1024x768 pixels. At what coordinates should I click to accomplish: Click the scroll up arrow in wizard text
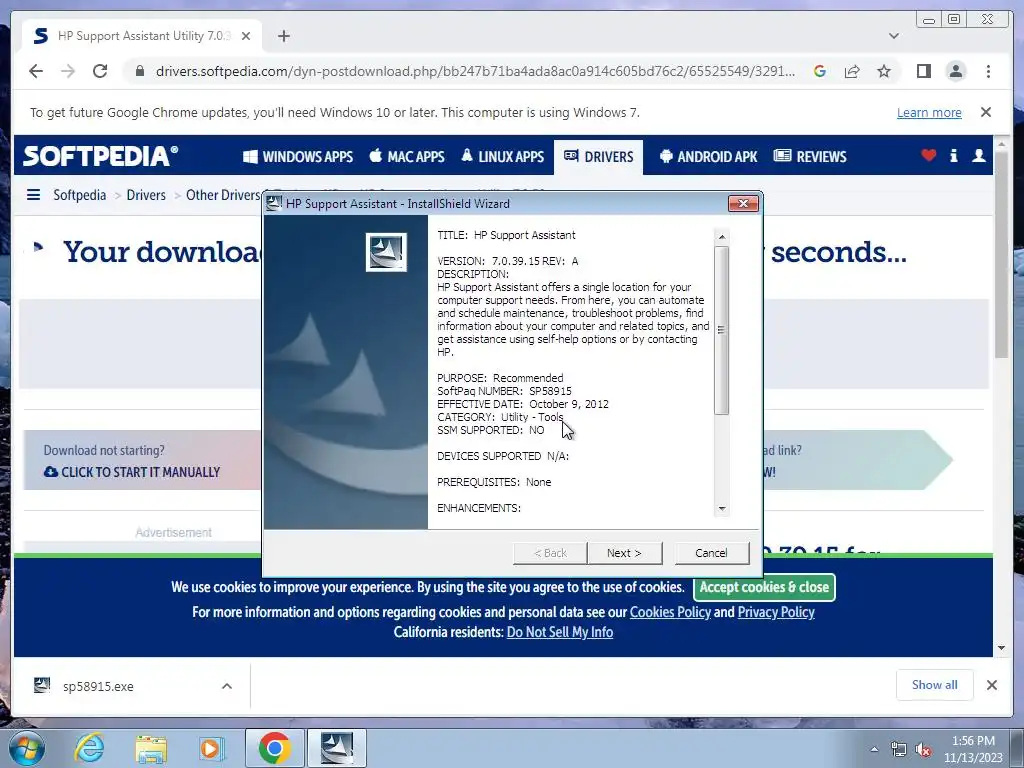click(x=722, y=237)
